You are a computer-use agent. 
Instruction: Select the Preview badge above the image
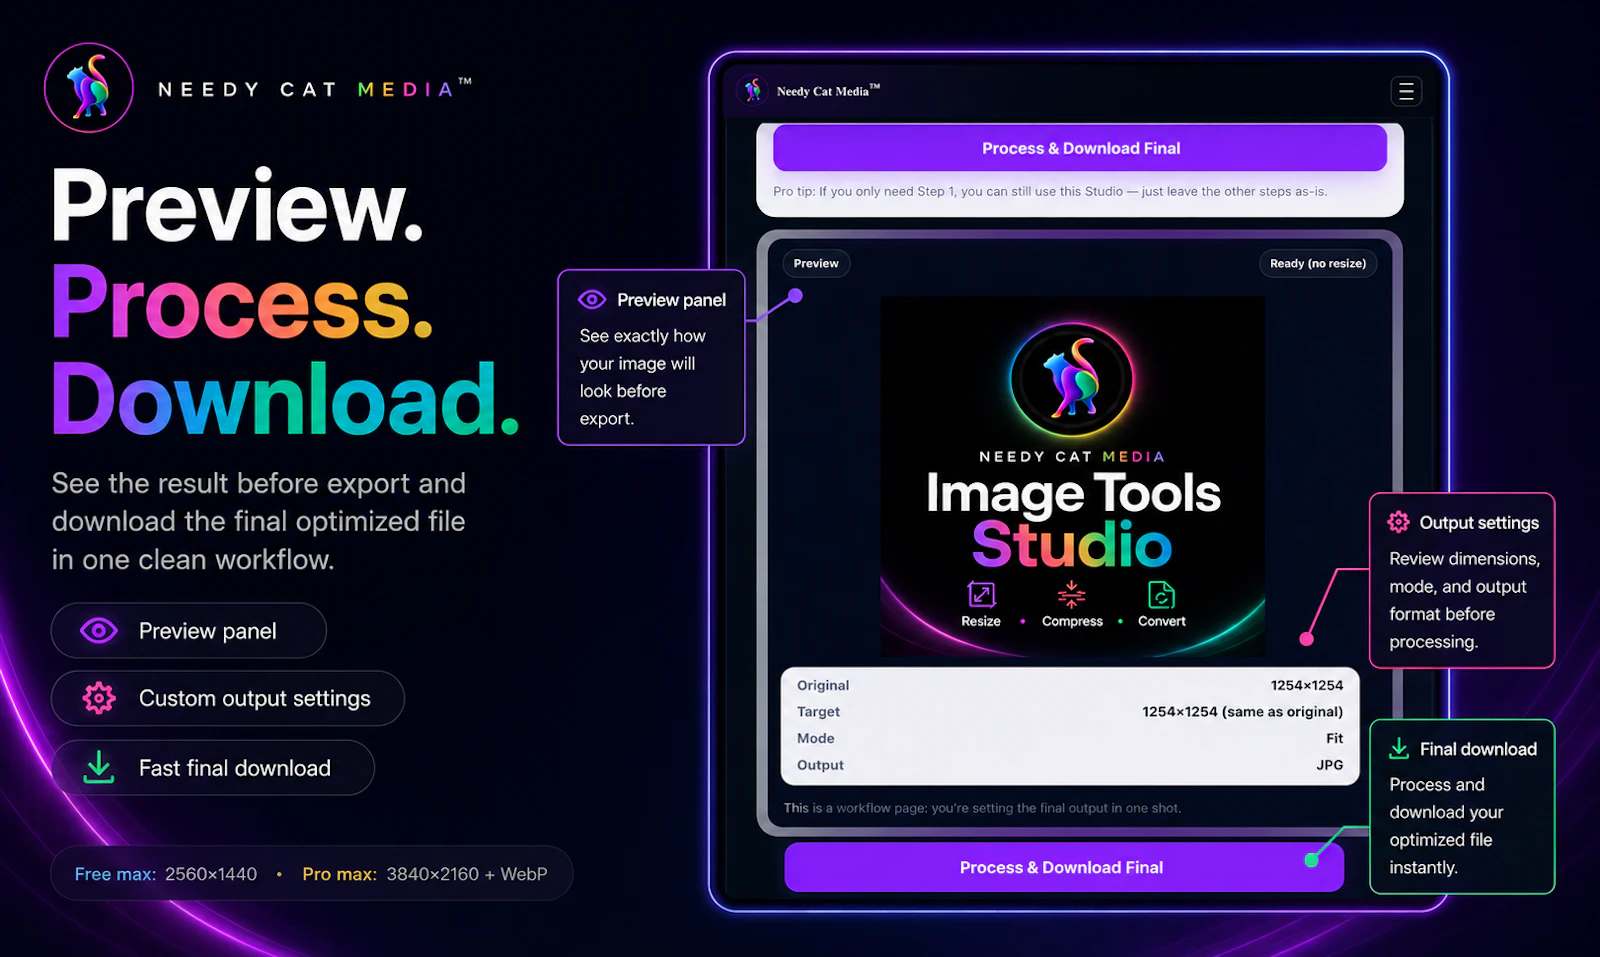(x=816, y=263)
